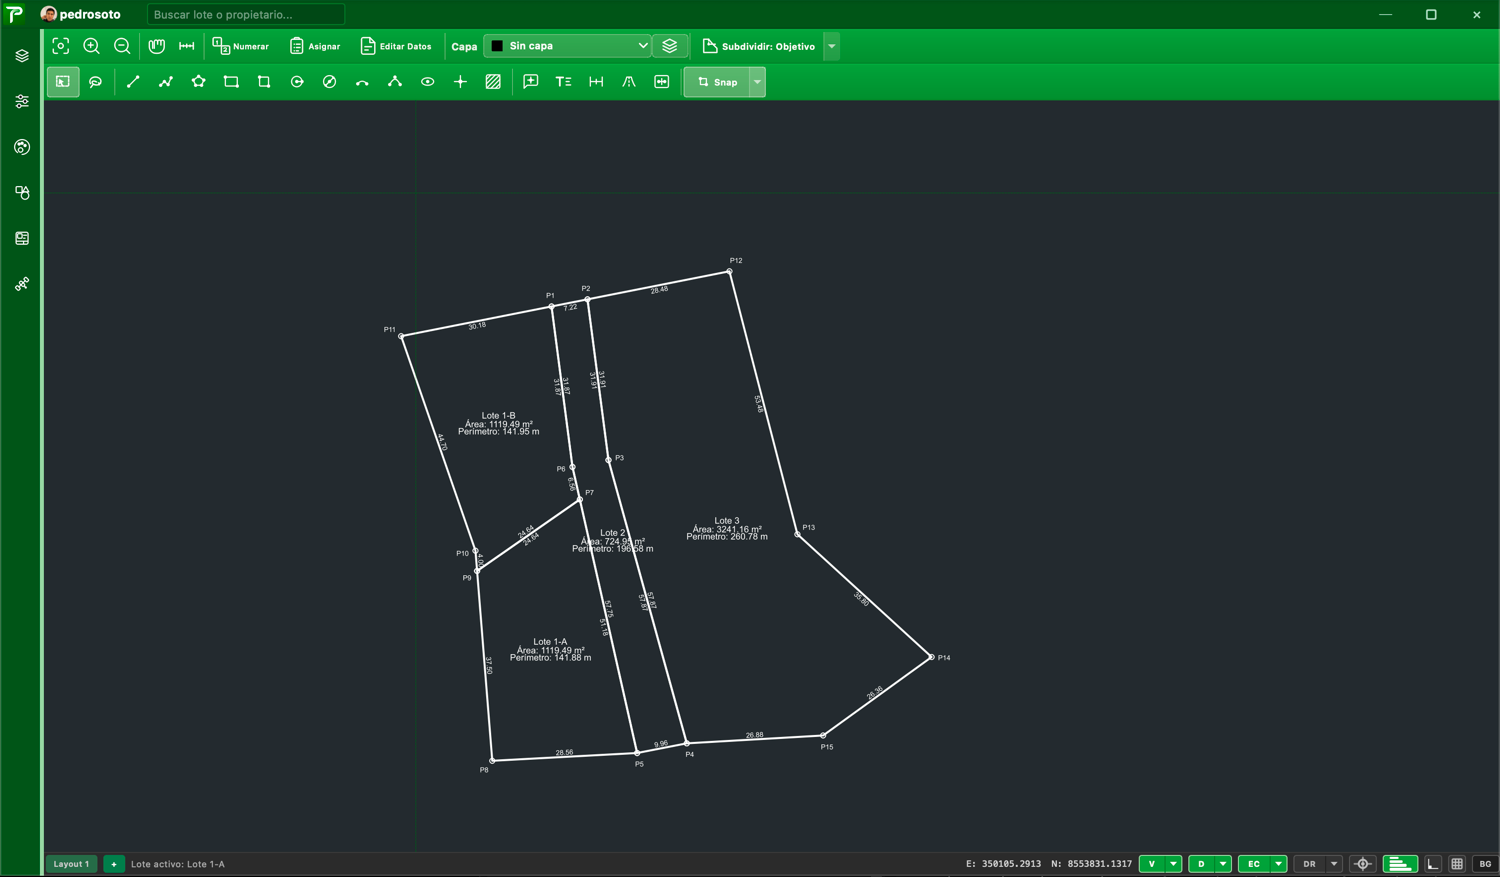
Task: Select the road profile tool
Action: pos(629,82)
